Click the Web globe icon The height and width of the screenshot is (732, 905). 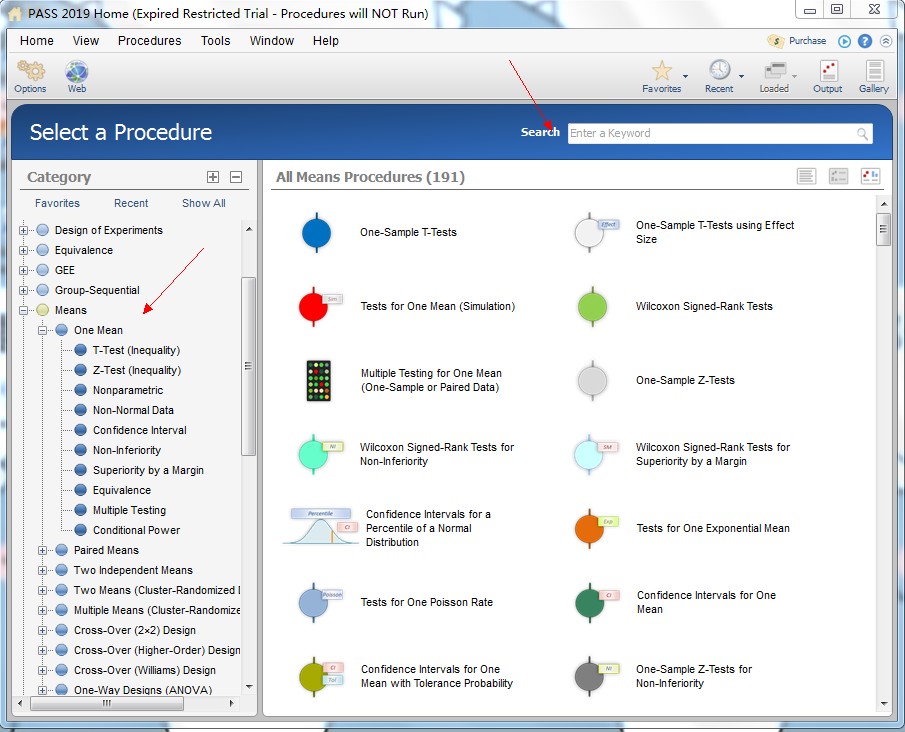pos(77,73)
